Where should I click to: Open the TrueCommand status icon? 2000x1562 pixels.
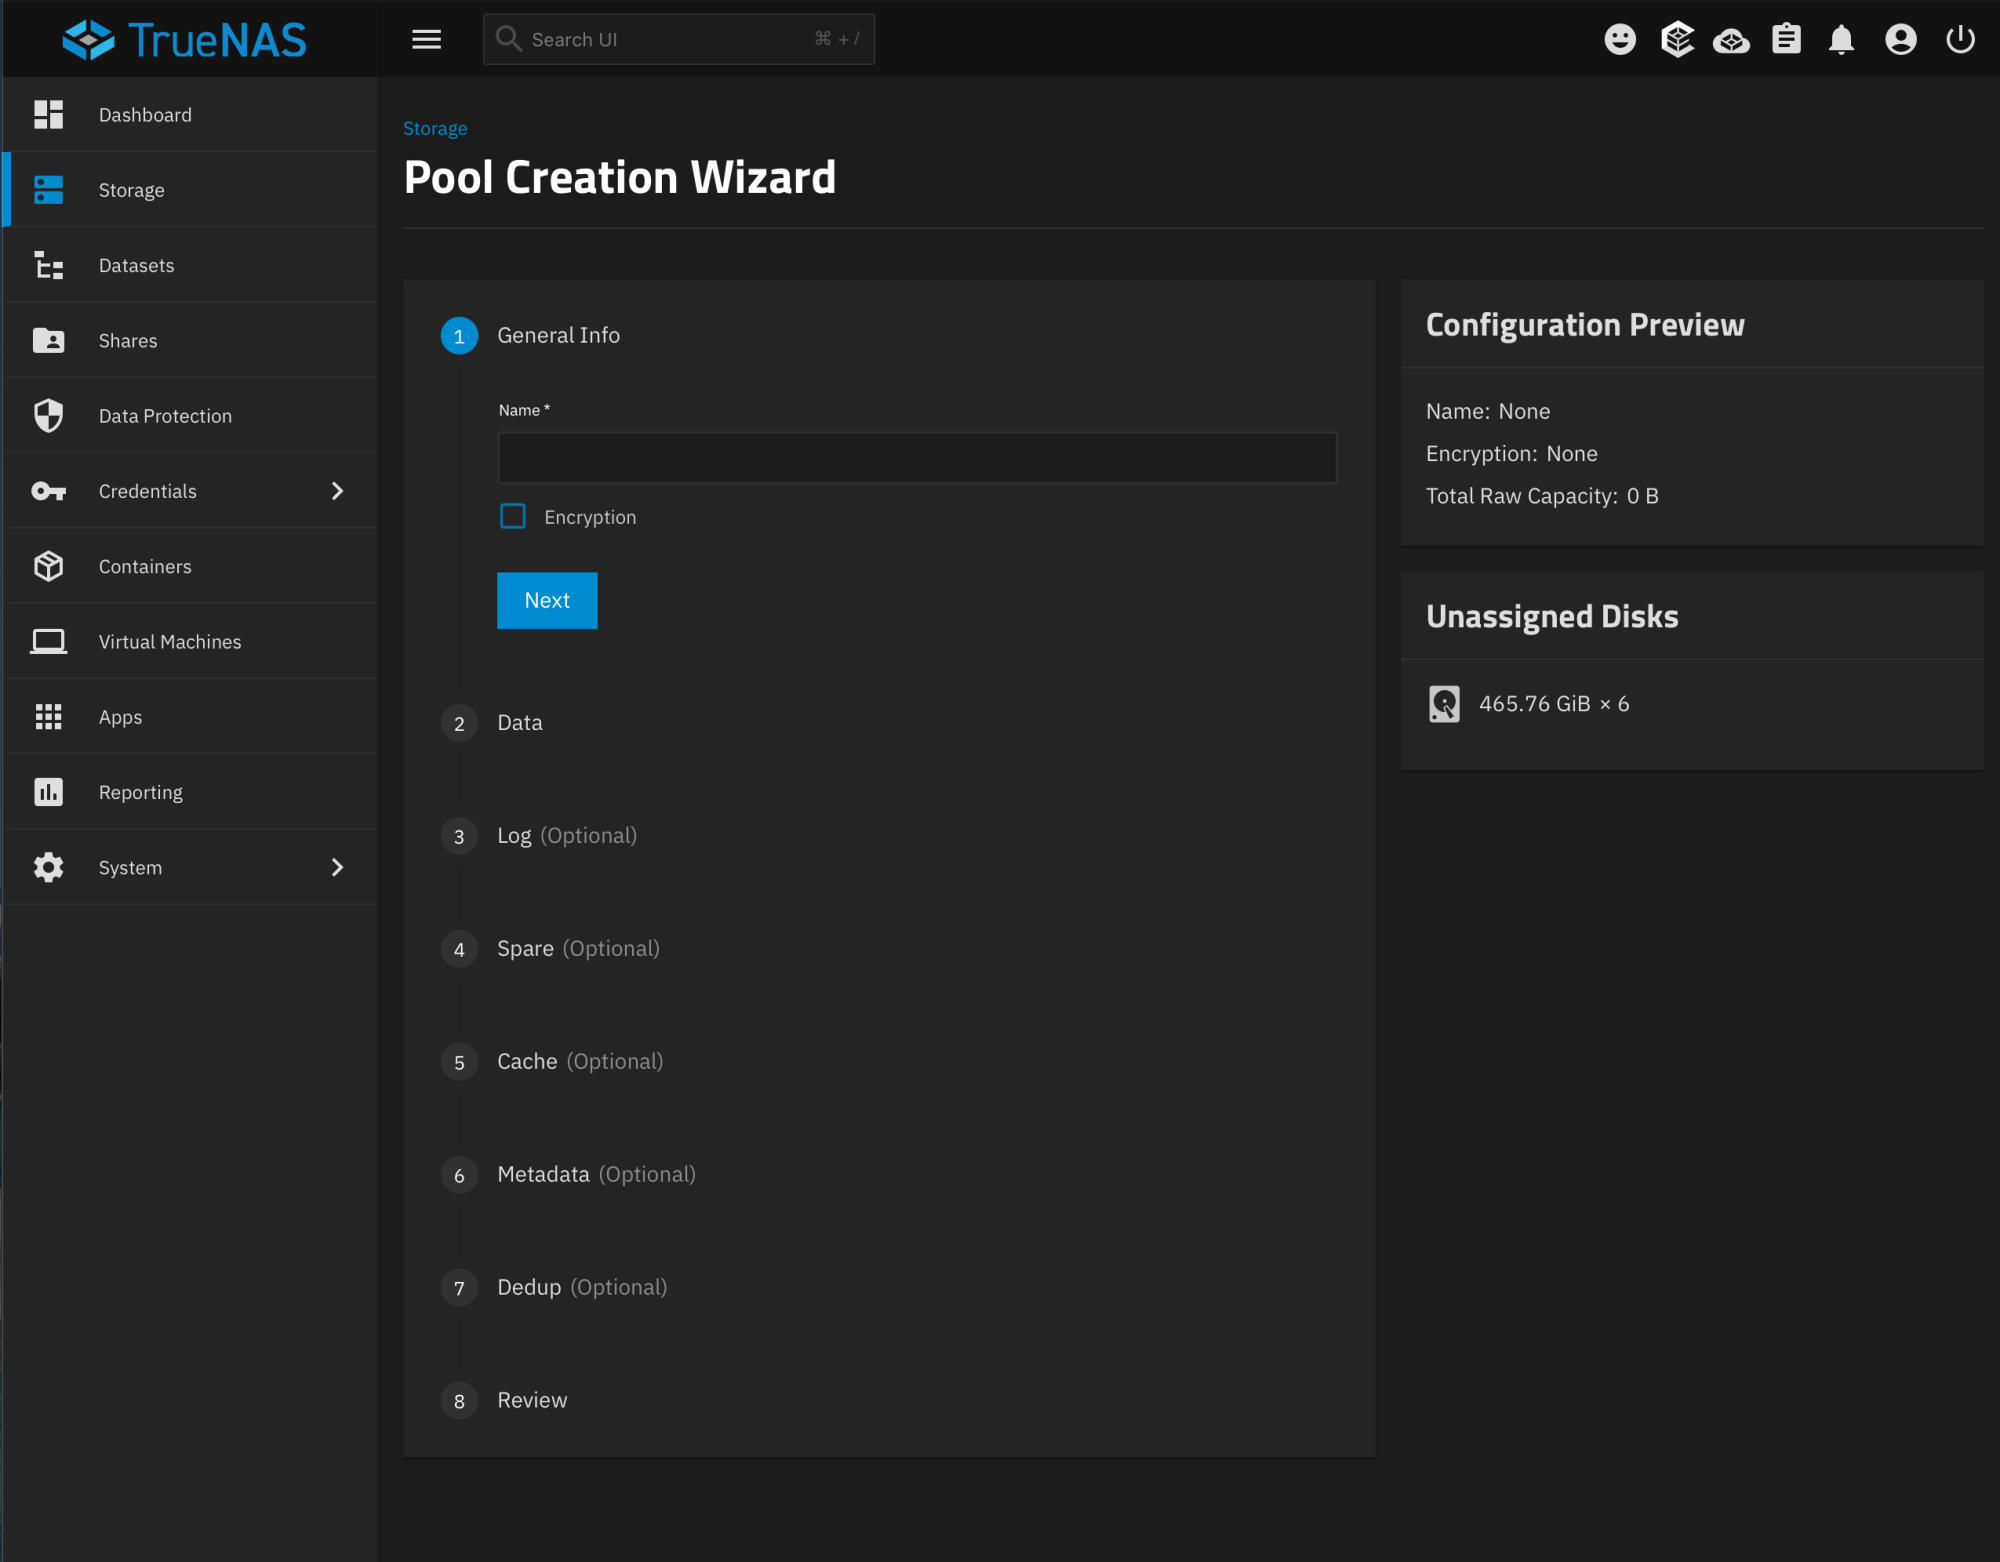1731,40
